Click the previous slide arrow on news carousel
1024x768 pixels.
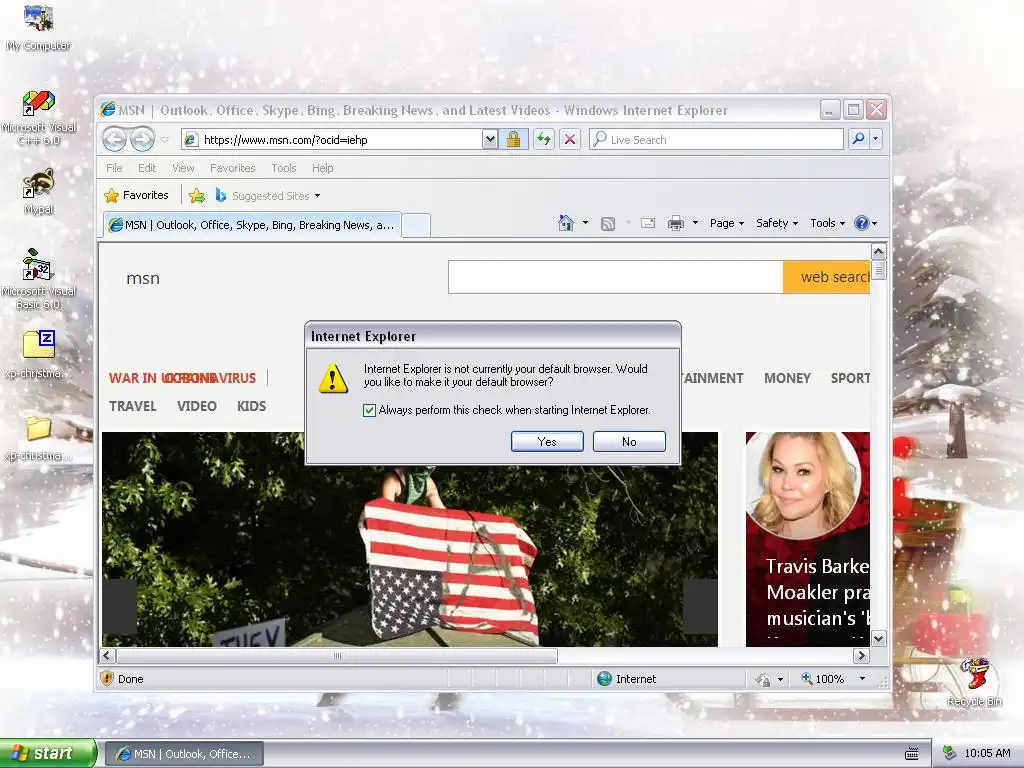click(x=120, y=607)
